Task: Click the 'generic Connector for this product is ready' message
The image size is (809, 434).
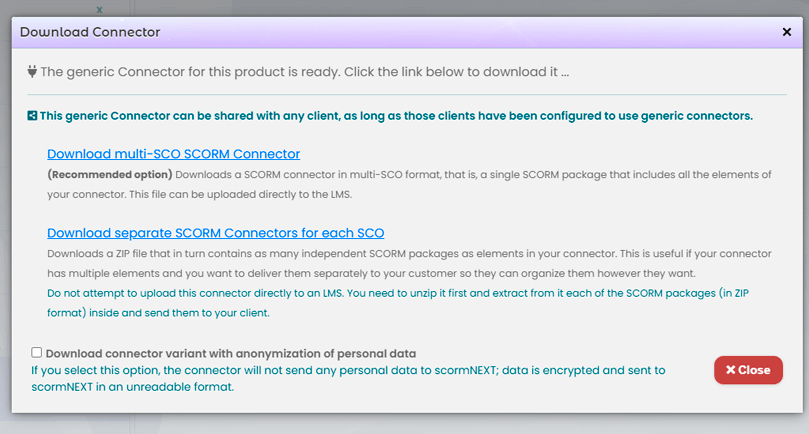Action: pos(304,72)
